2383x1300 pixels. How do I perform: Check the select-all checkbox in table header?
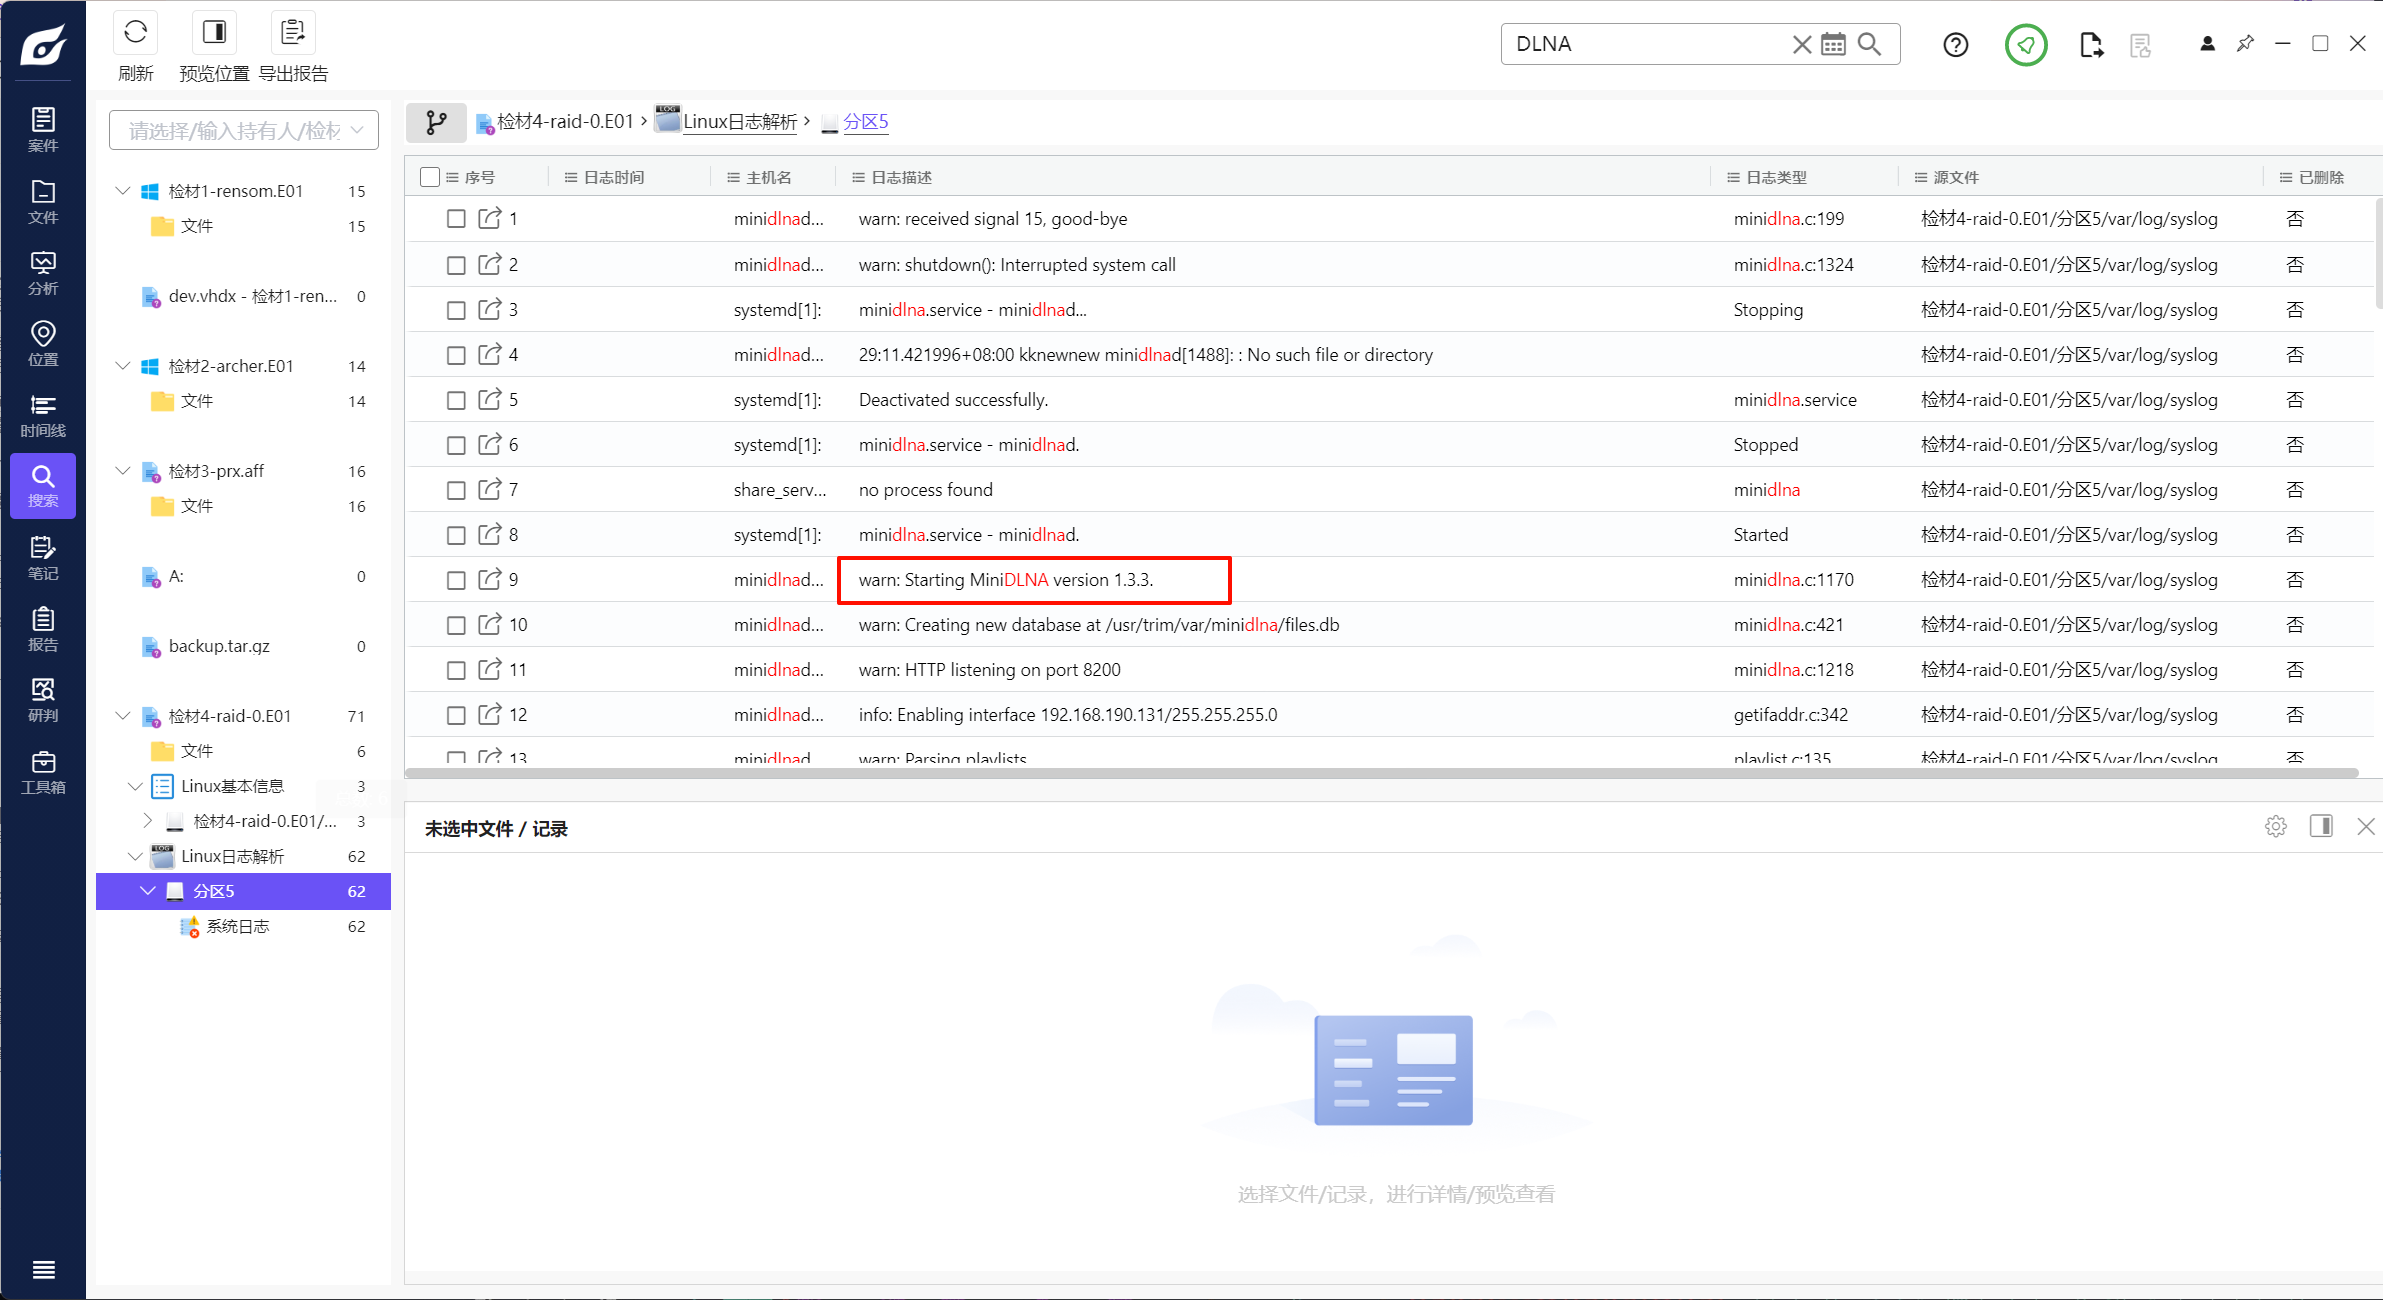430,177
